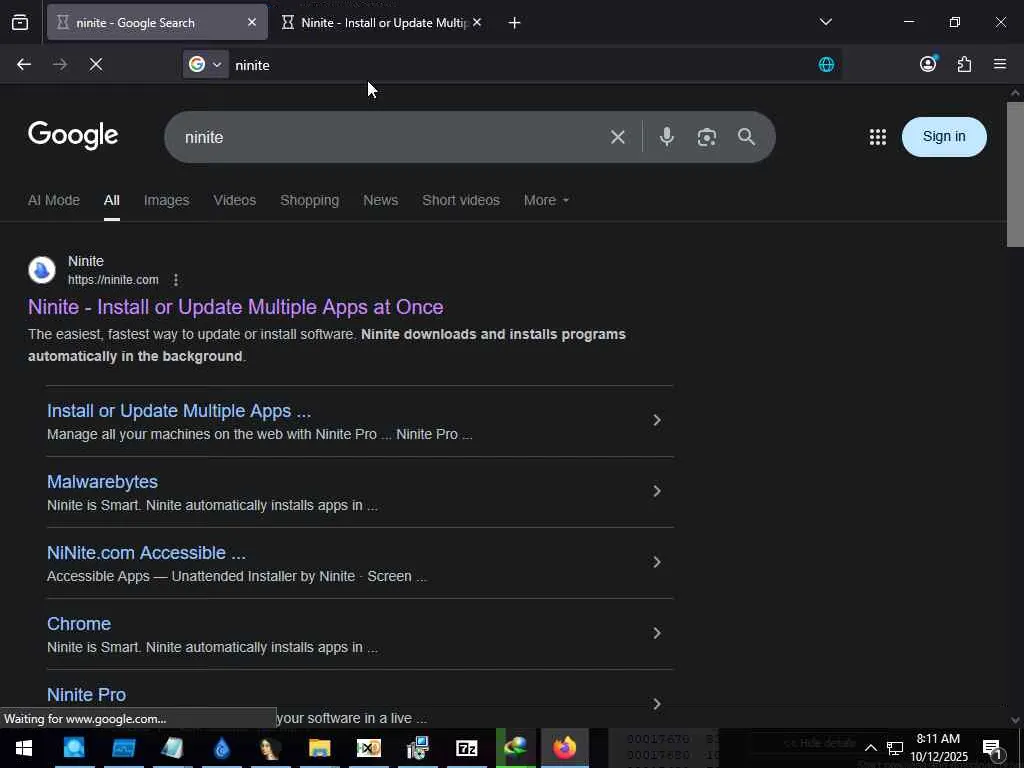This screenshot has height=768, width=1024.
Task: Click the https://ninite.com URL text
Action: pyautogui.click(x=113, y=280)
